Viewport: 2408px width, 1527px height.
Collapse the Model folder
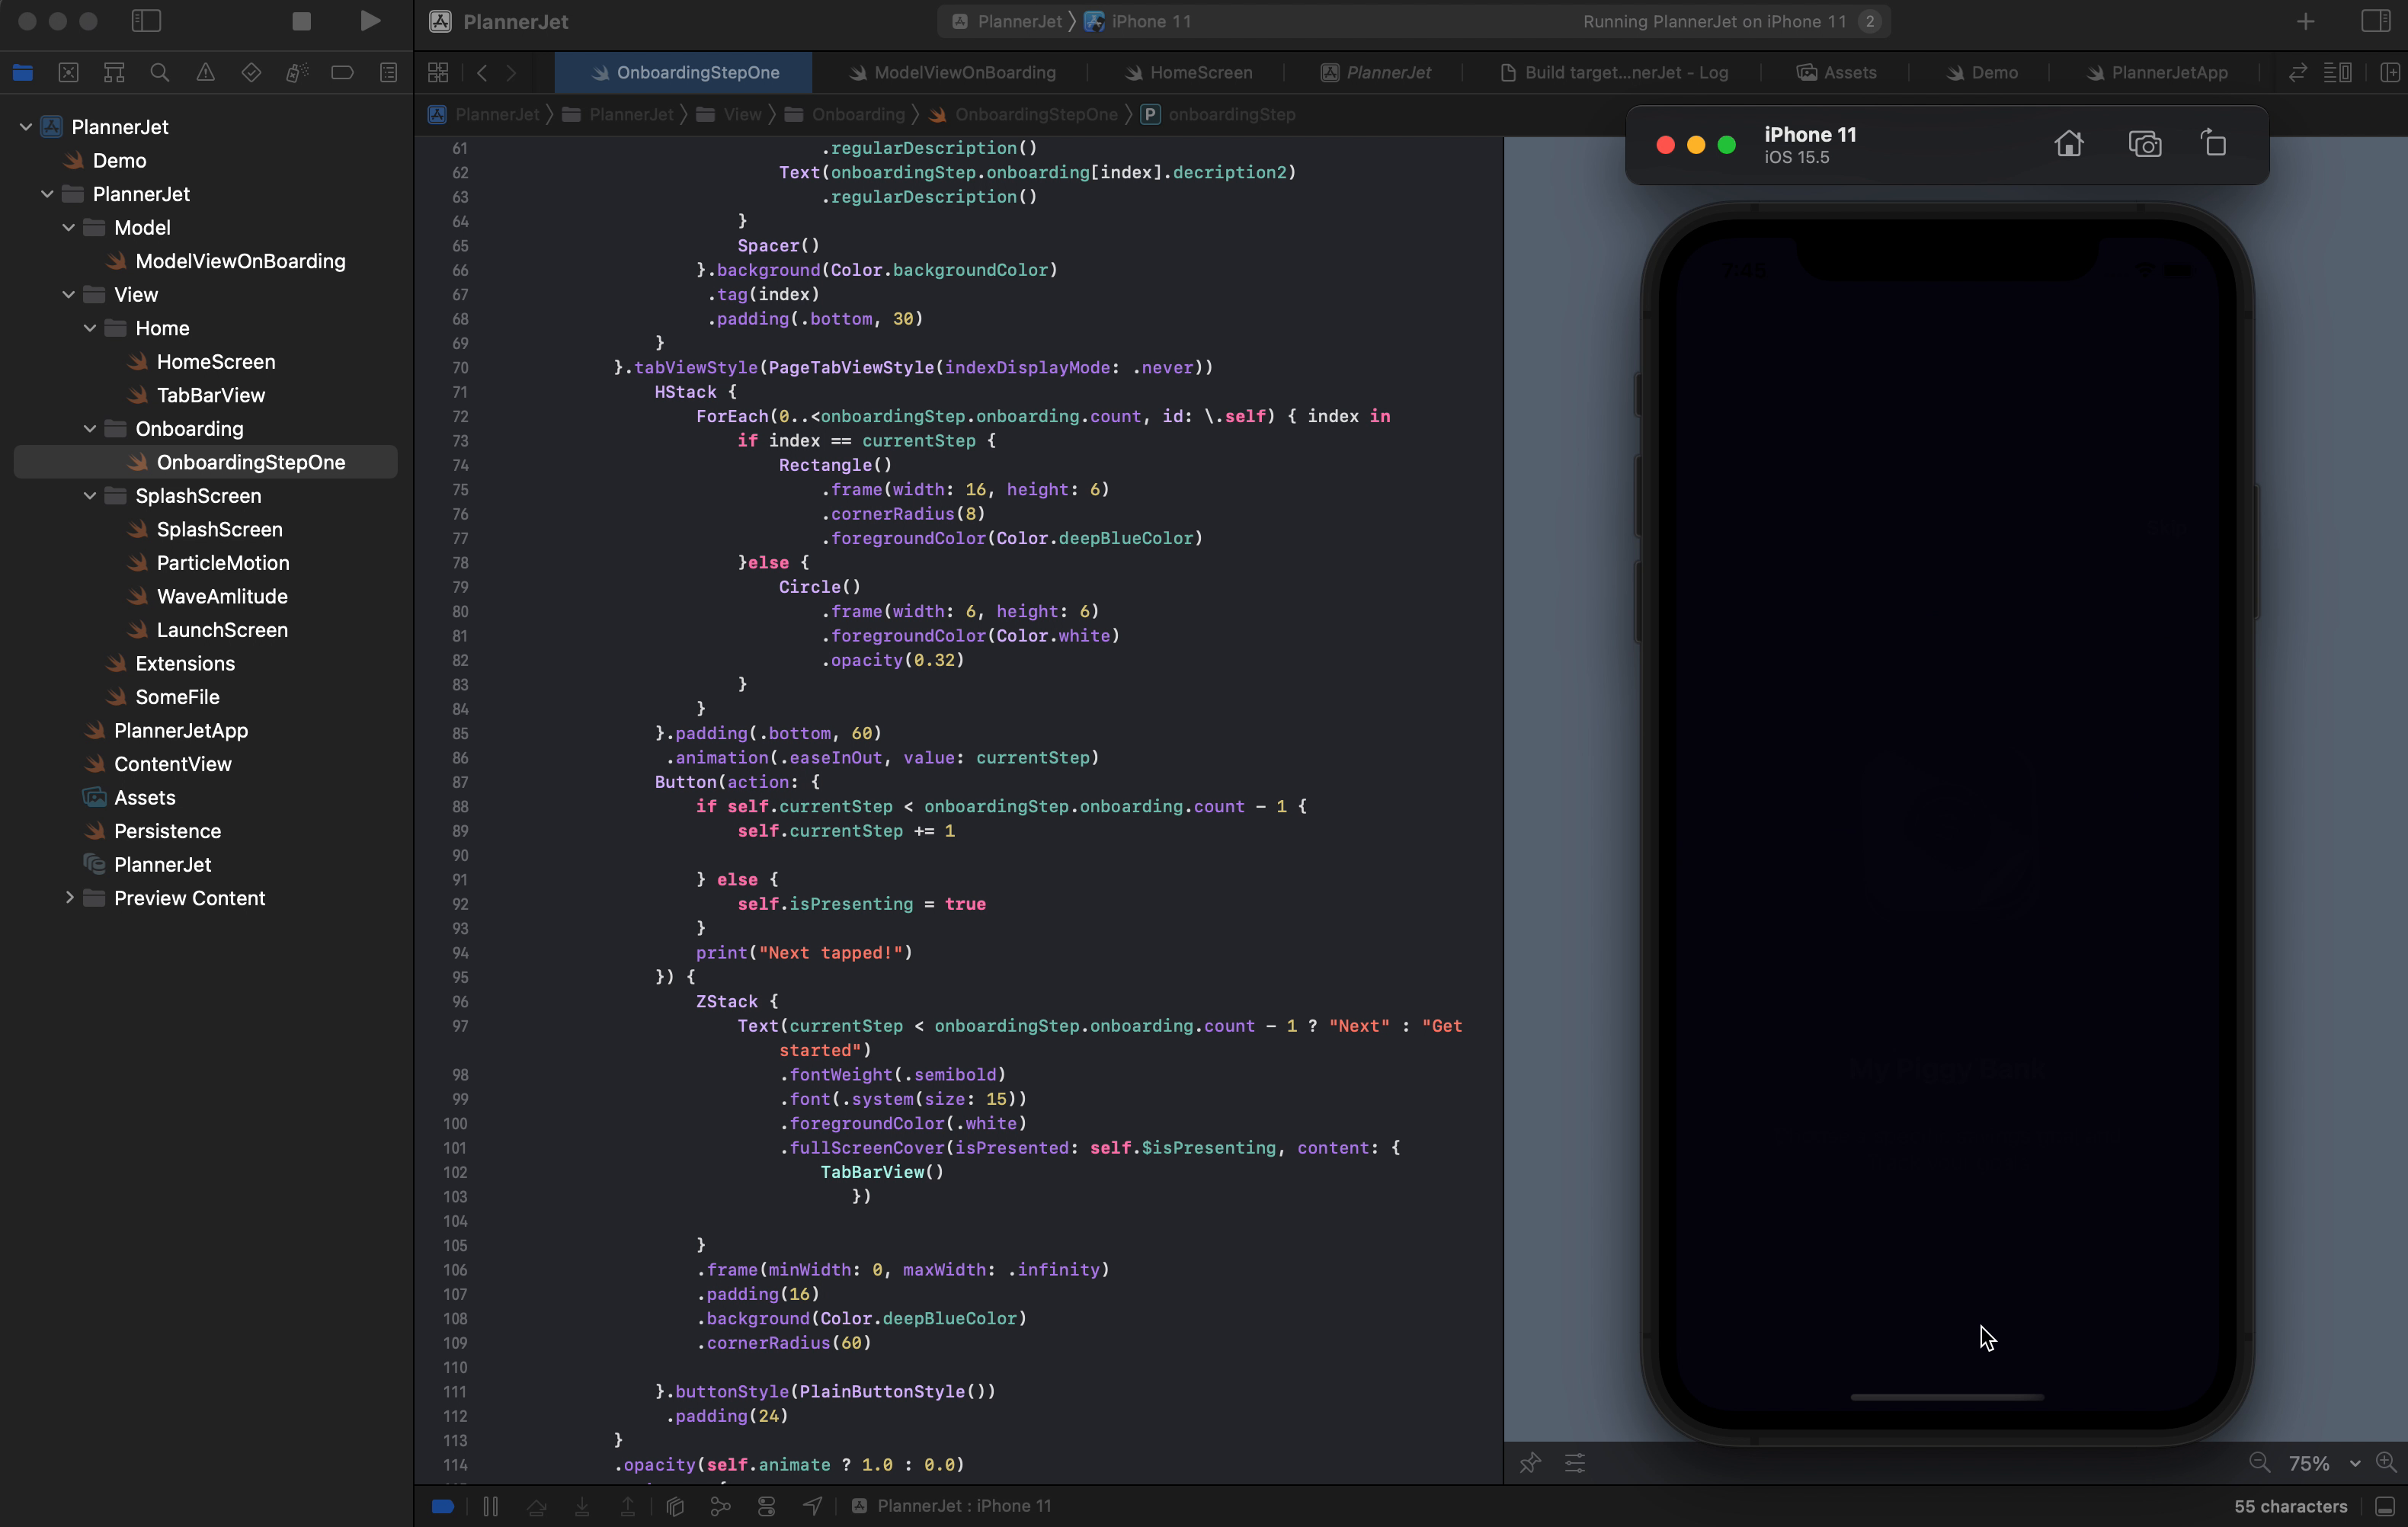click(68, 227)
